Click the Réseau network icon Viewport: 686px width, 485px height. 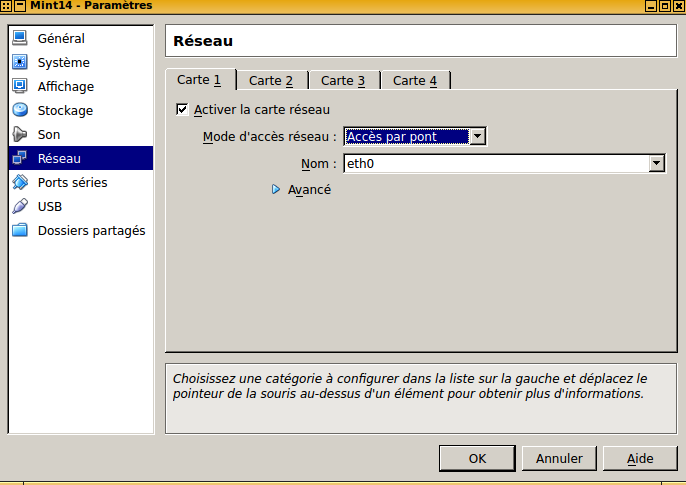[20, 158]
